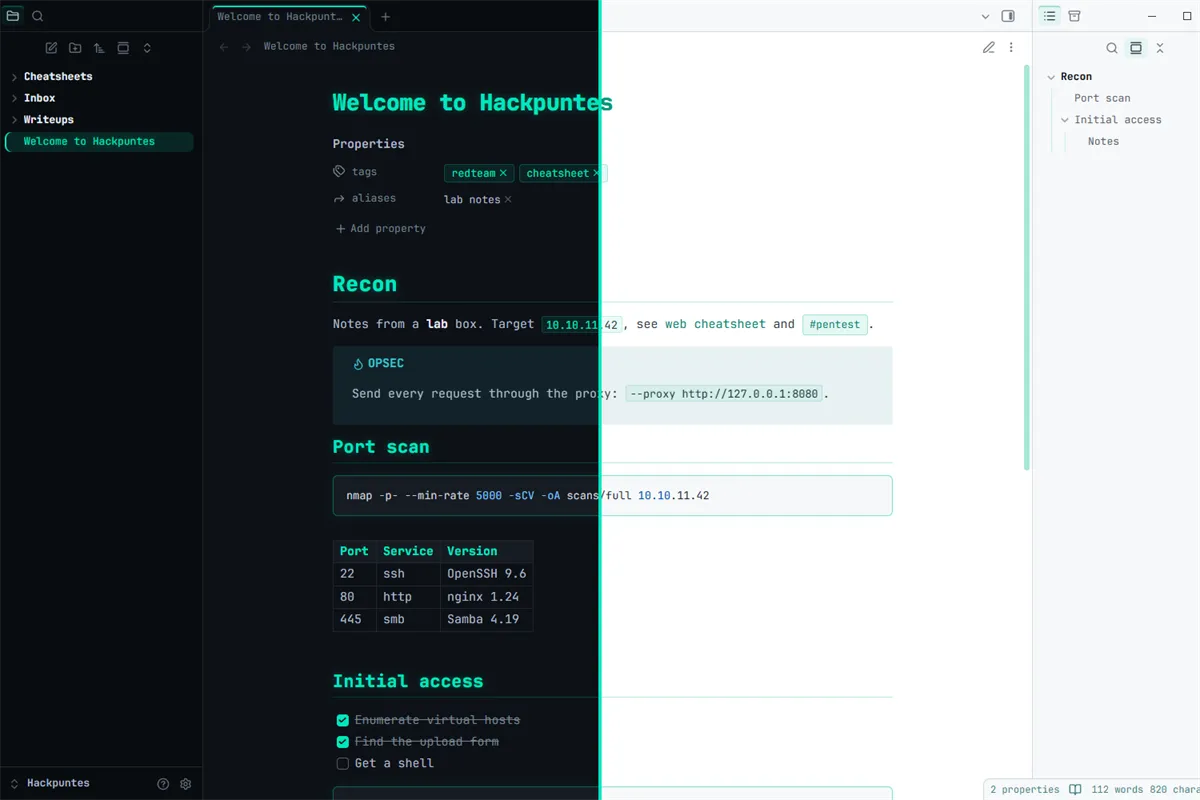Click the tags property icon

(339, 172)
